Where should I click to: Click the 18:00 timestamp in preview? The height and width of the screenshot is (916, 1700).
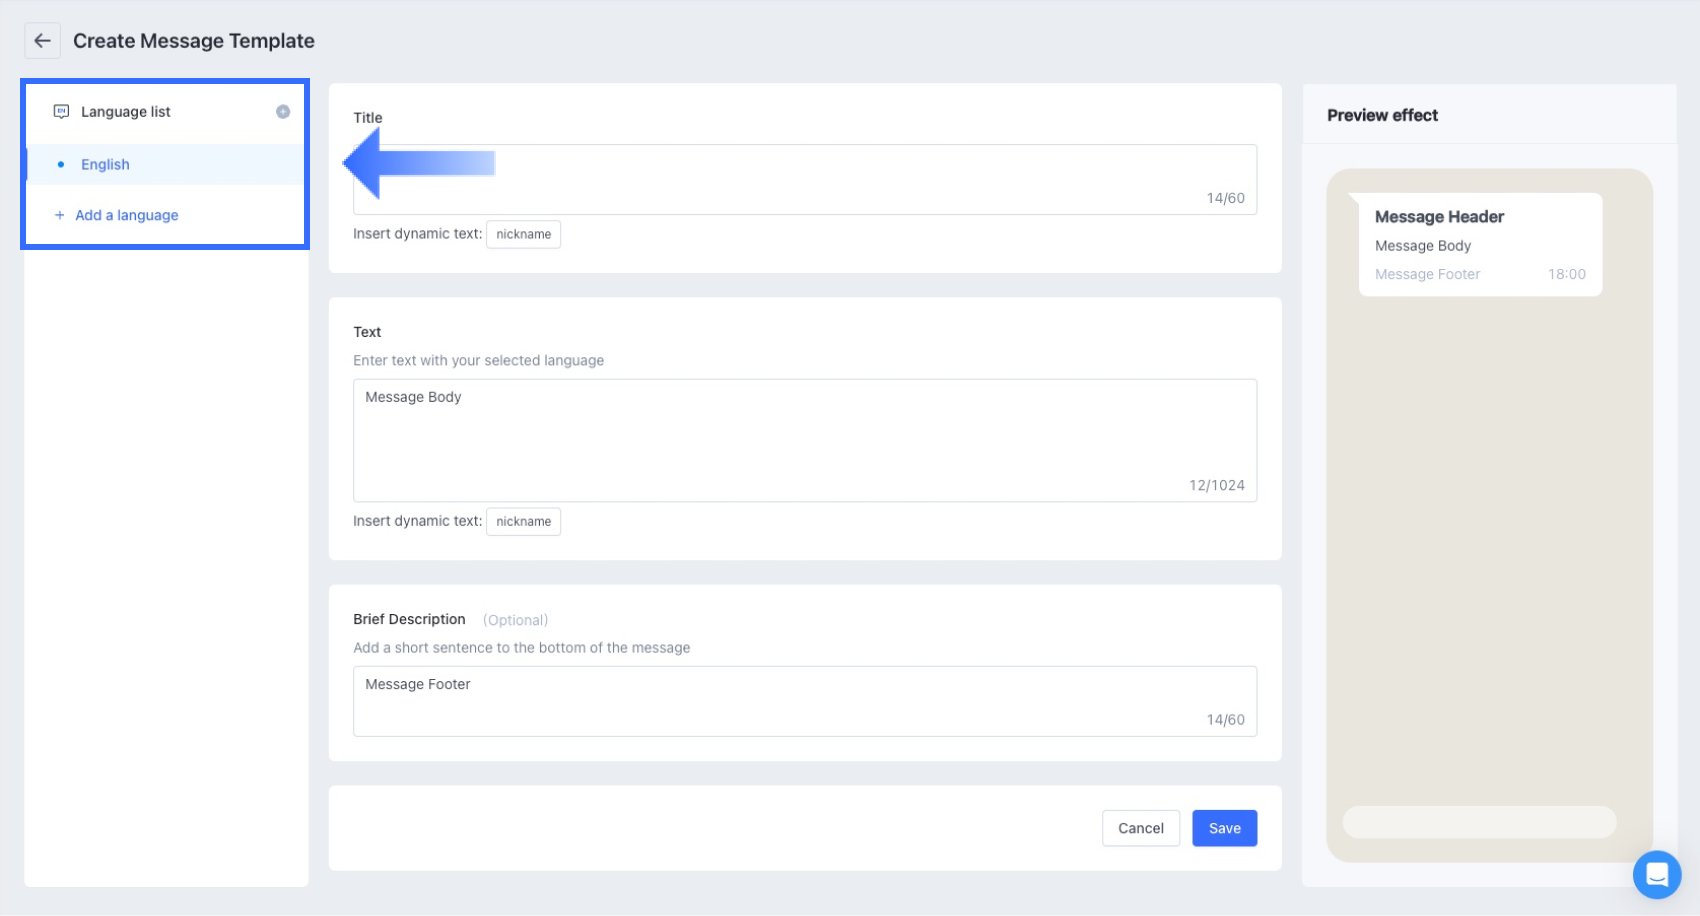[1566, 274]
